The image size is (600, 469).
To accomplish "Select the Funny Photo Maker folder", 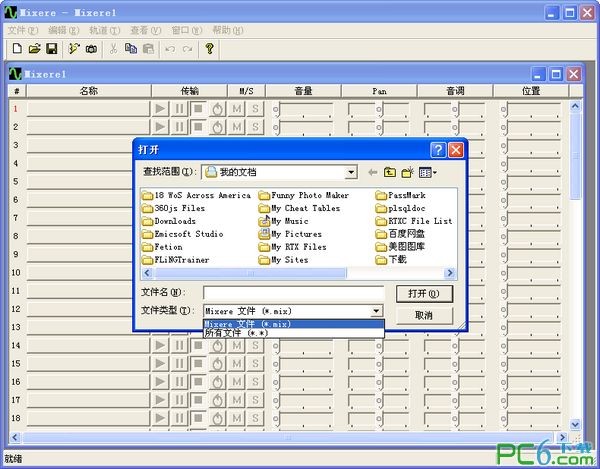I will pyautogui.click(x=304, y=195).
